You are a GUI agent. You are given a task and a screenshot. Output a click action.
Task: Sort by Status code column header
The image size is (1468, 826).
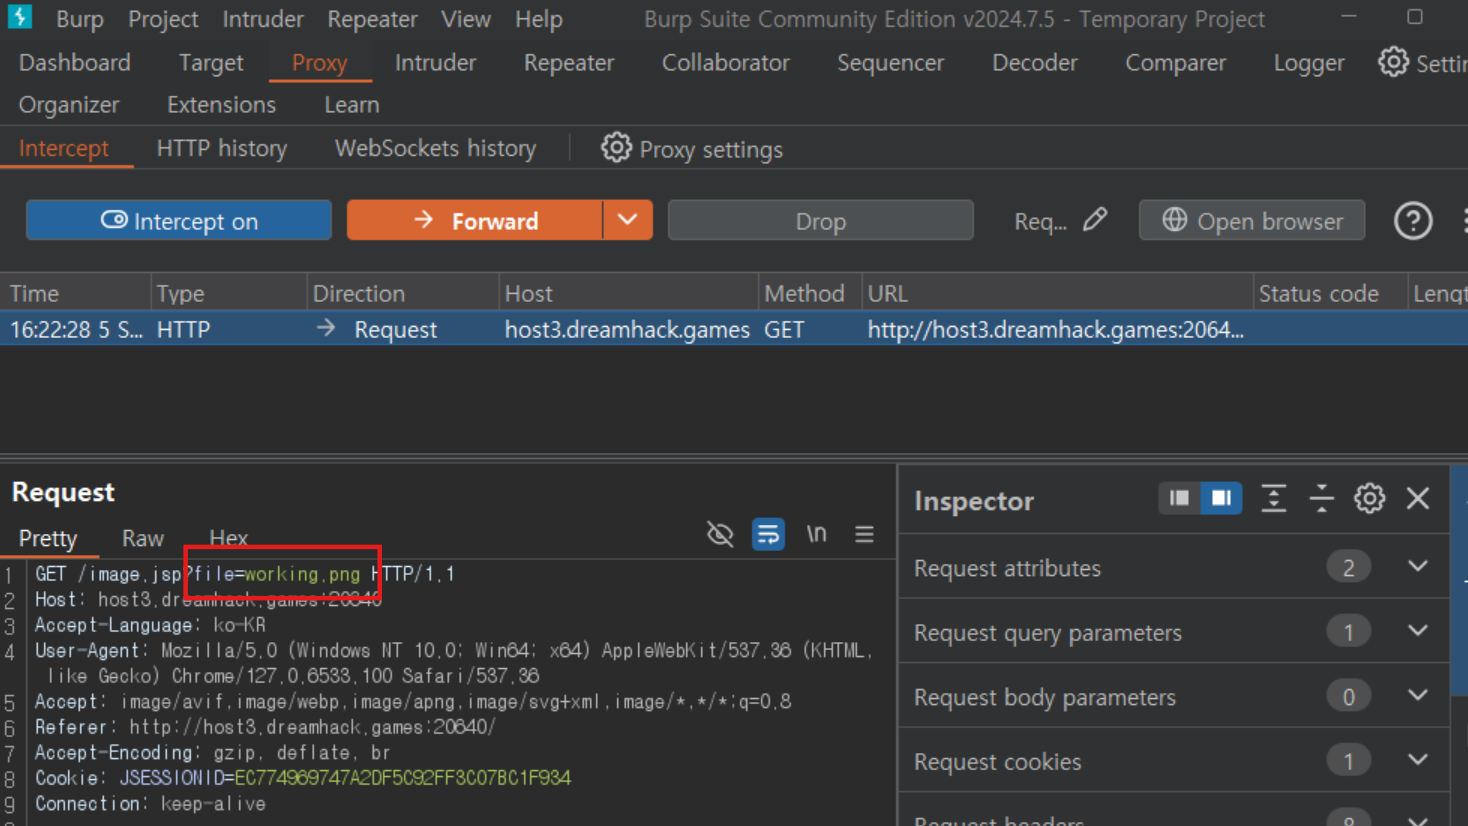[1330, 293]
